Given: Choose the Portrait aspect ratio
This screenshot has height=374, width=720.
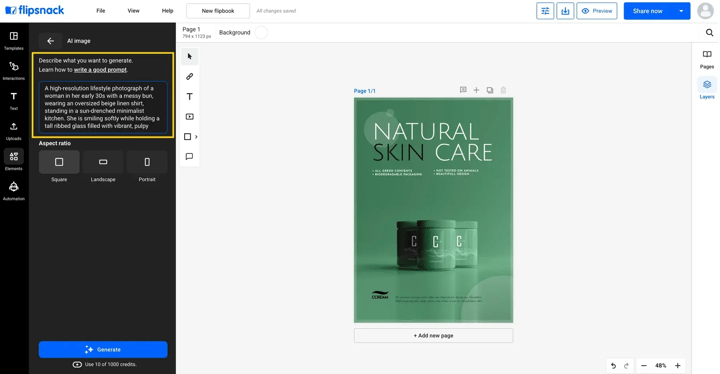Looking at the screenshot, I should click(x=147, y=162).
